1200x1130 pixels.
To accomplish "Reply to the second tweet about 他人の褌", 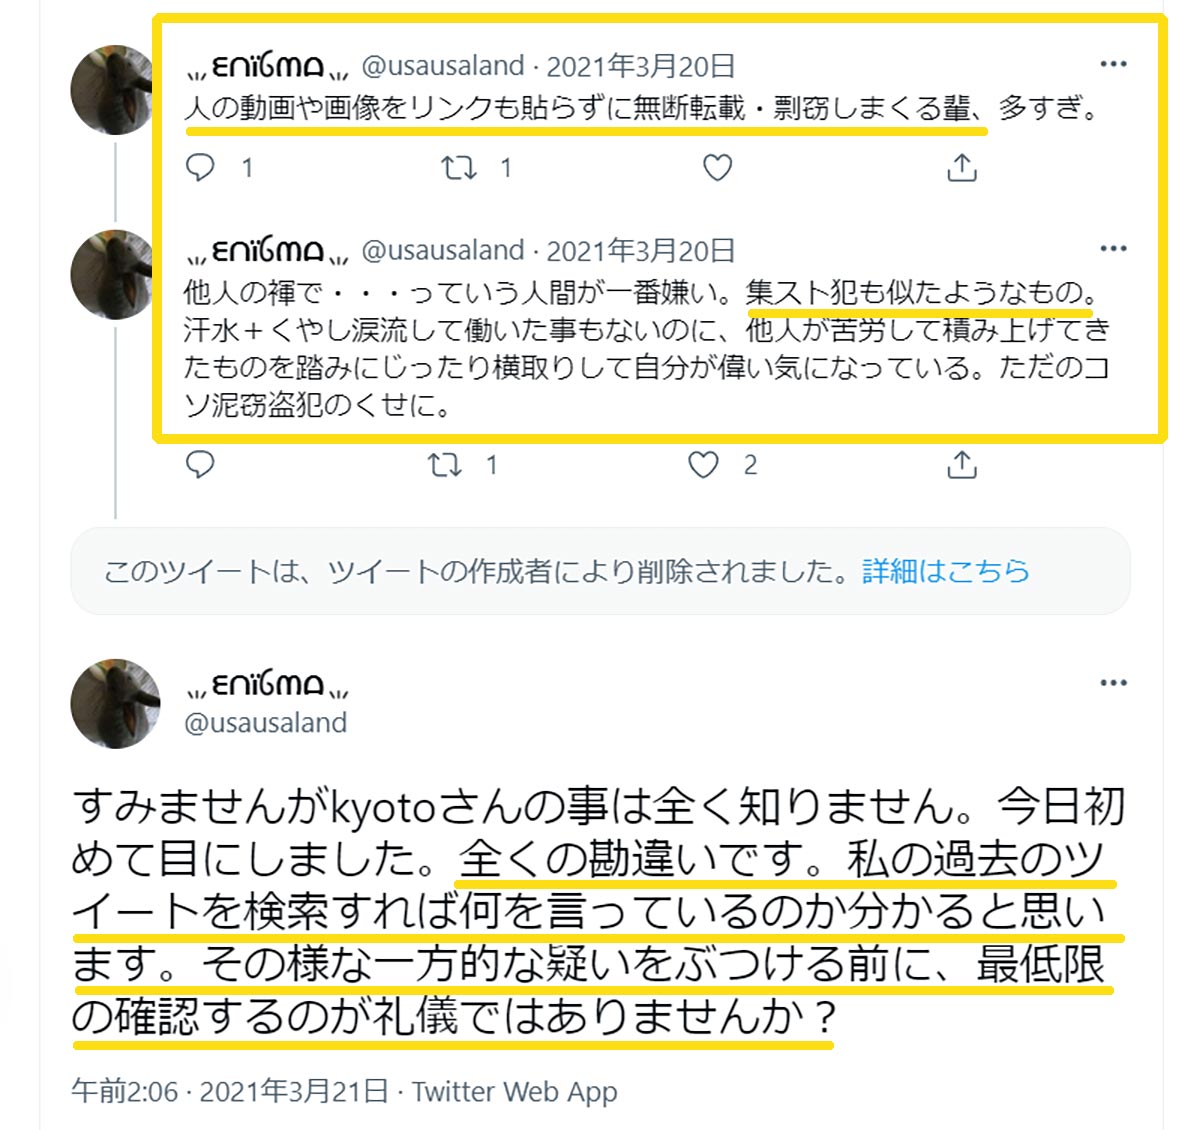I will coord(201,465).
